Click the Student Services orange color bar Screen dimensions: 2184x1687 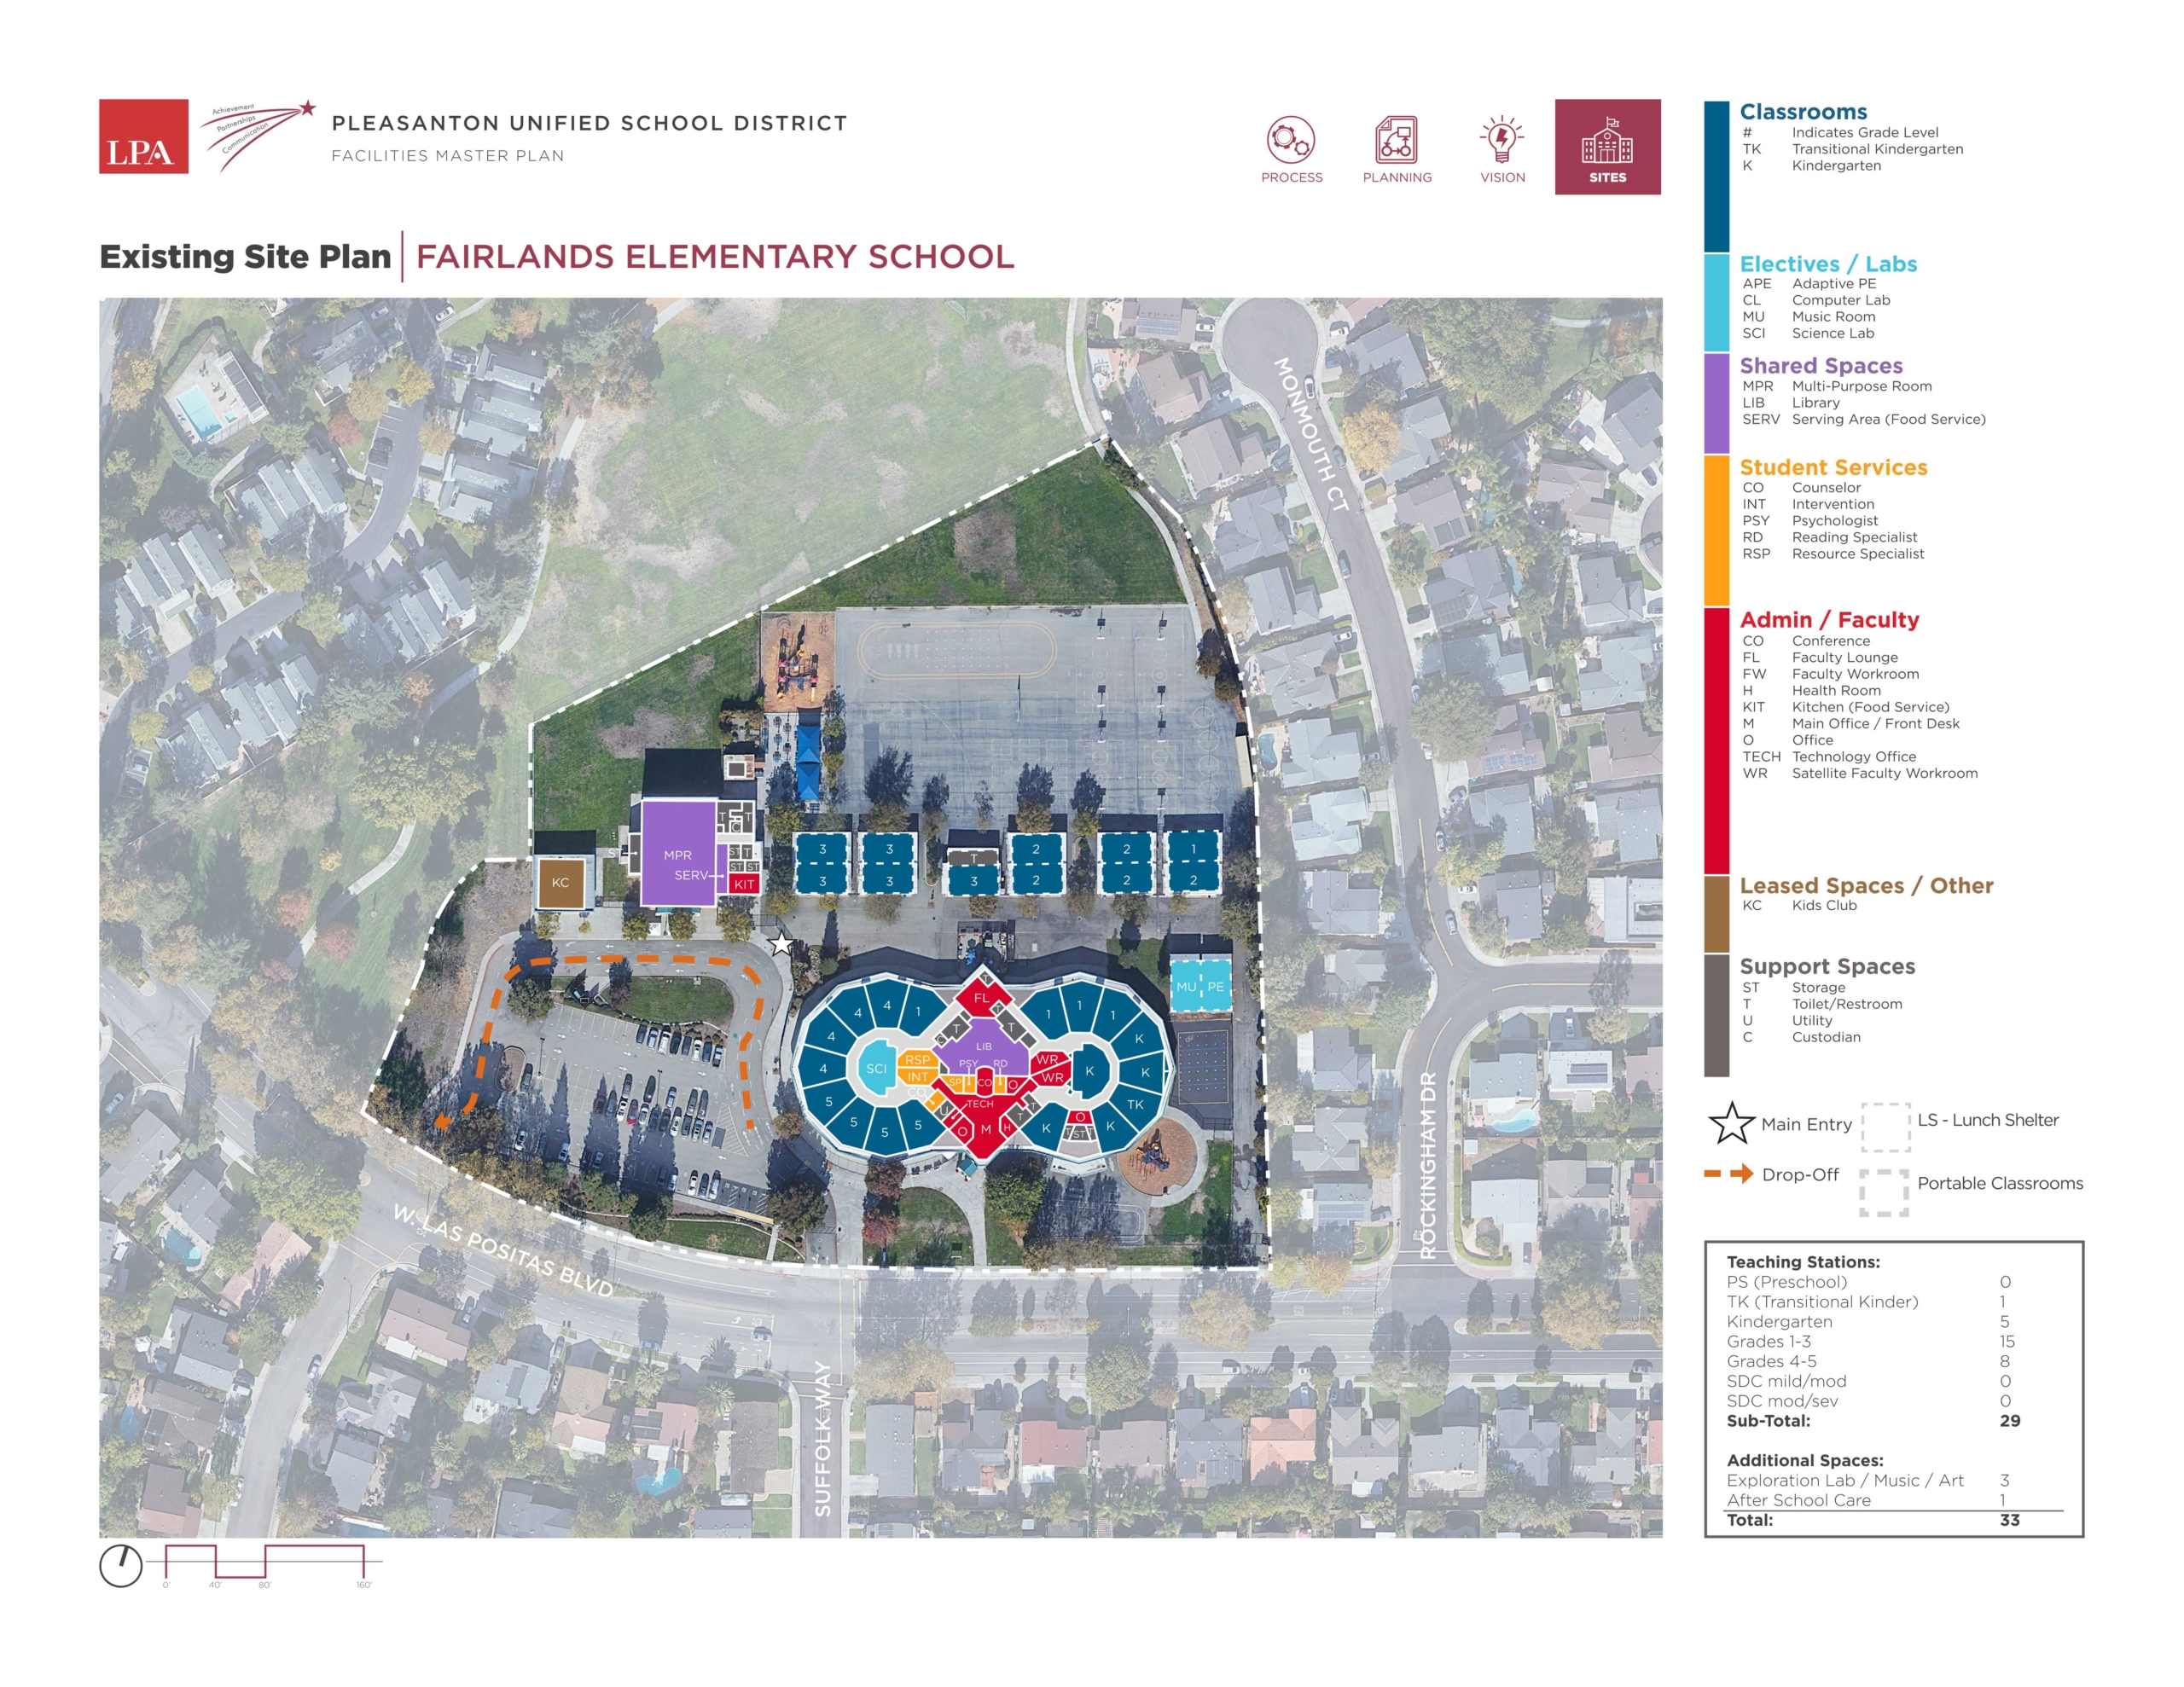tap(1716, 530)
